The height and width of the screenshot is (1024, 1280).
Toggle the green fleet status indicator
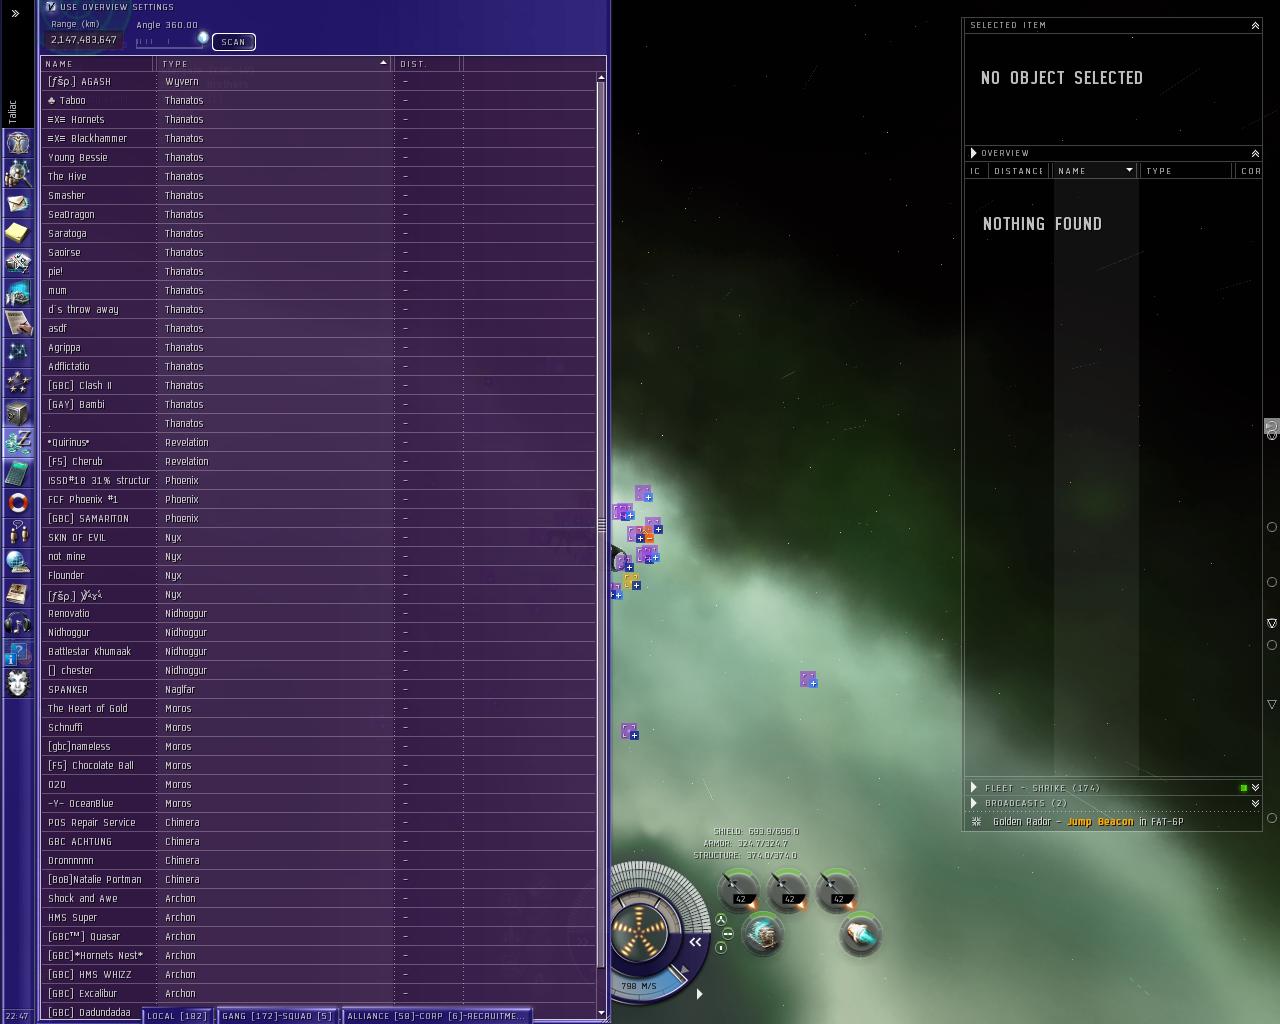tap(1243, 788)
